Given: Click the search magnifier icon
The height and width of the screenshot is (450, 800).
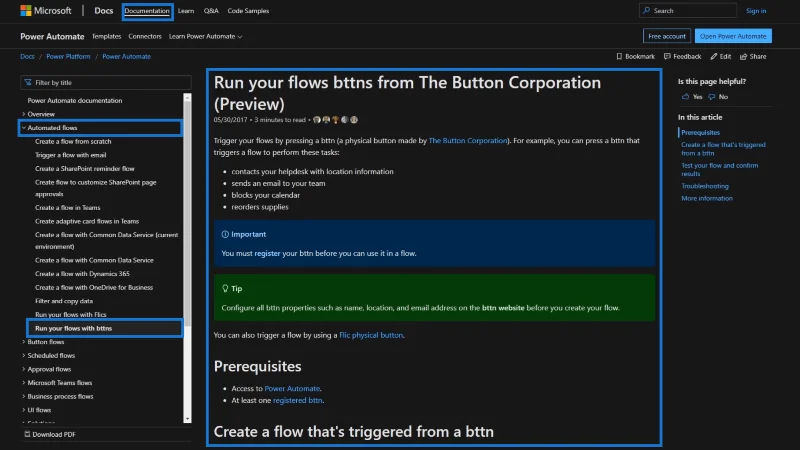Looking at the screenshot, I should tap(647, 11).
